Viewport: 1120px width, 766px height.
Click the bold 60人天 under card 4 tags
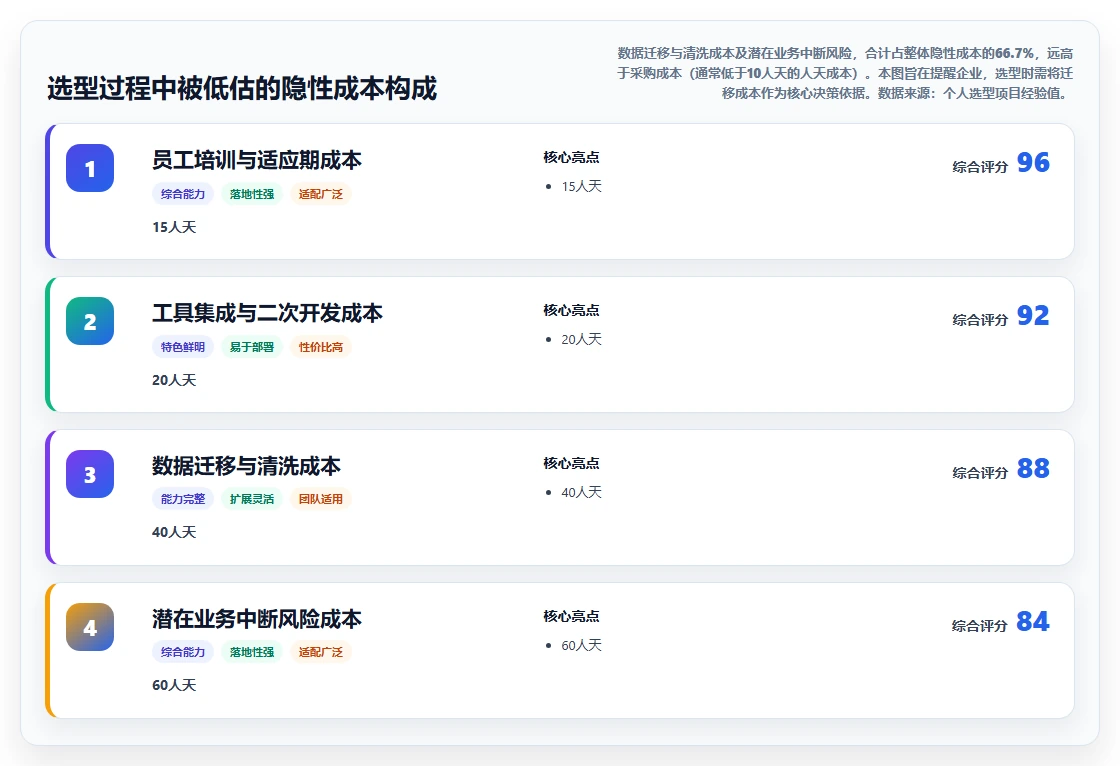[174, 685]
